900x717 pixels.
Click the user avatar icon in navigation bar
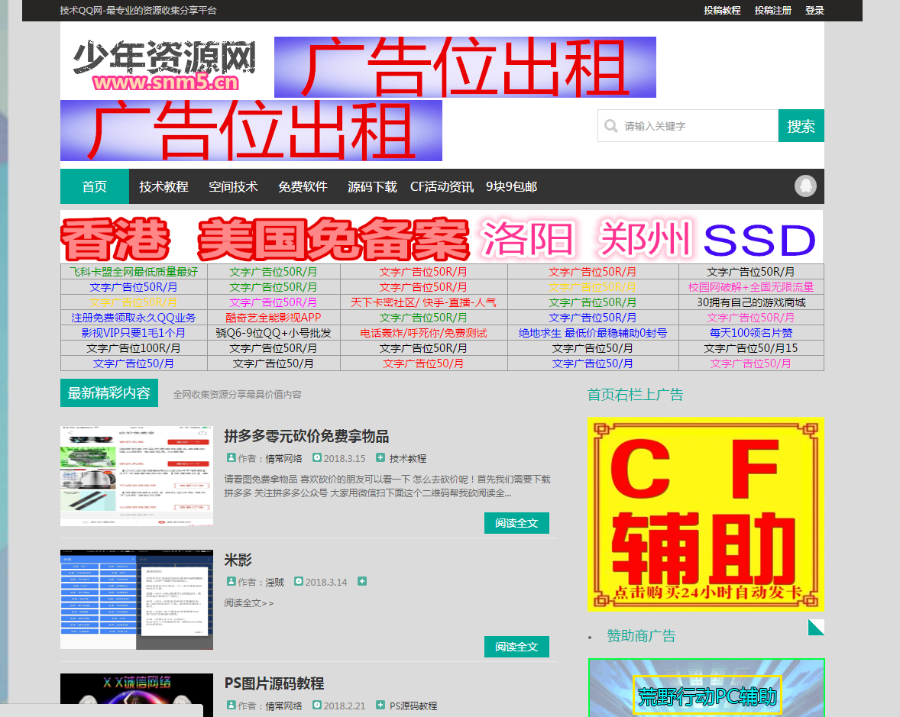805,186
